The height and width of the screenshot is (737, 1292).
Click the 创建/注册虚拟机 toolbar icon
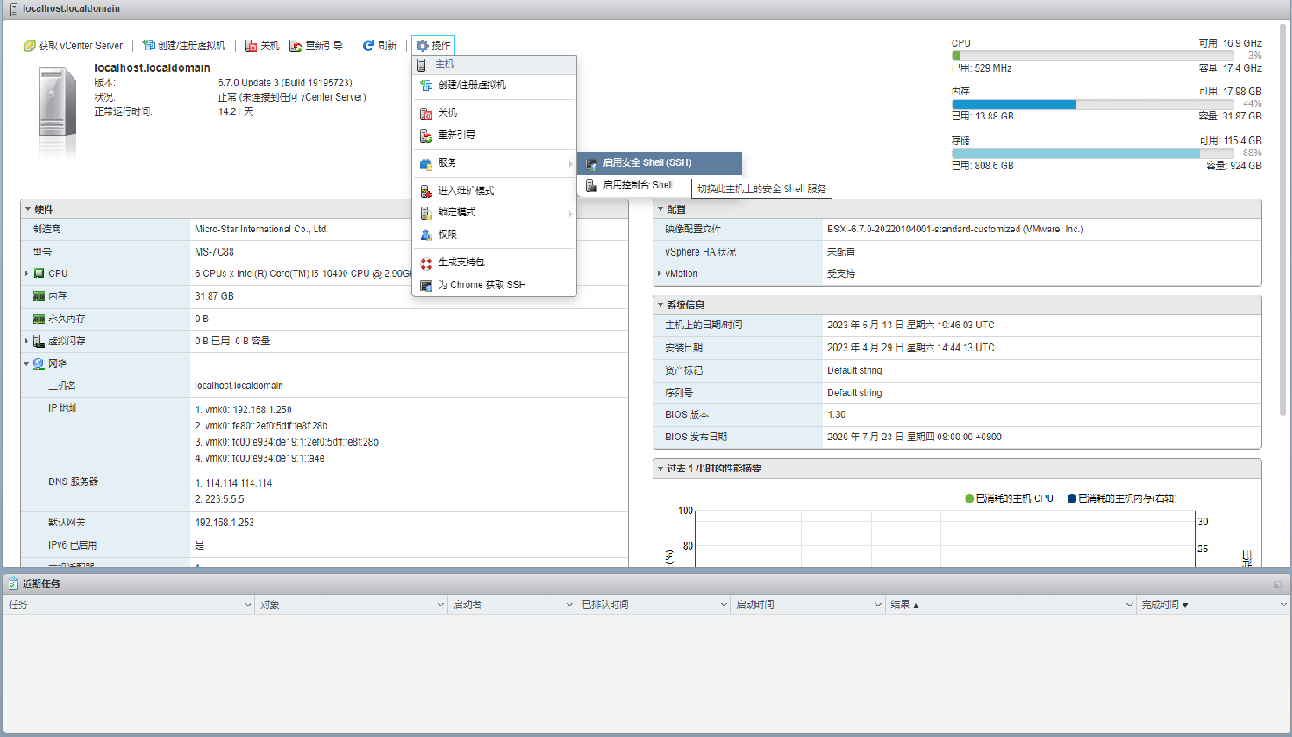pyautogui.click(x=149, y=46)
